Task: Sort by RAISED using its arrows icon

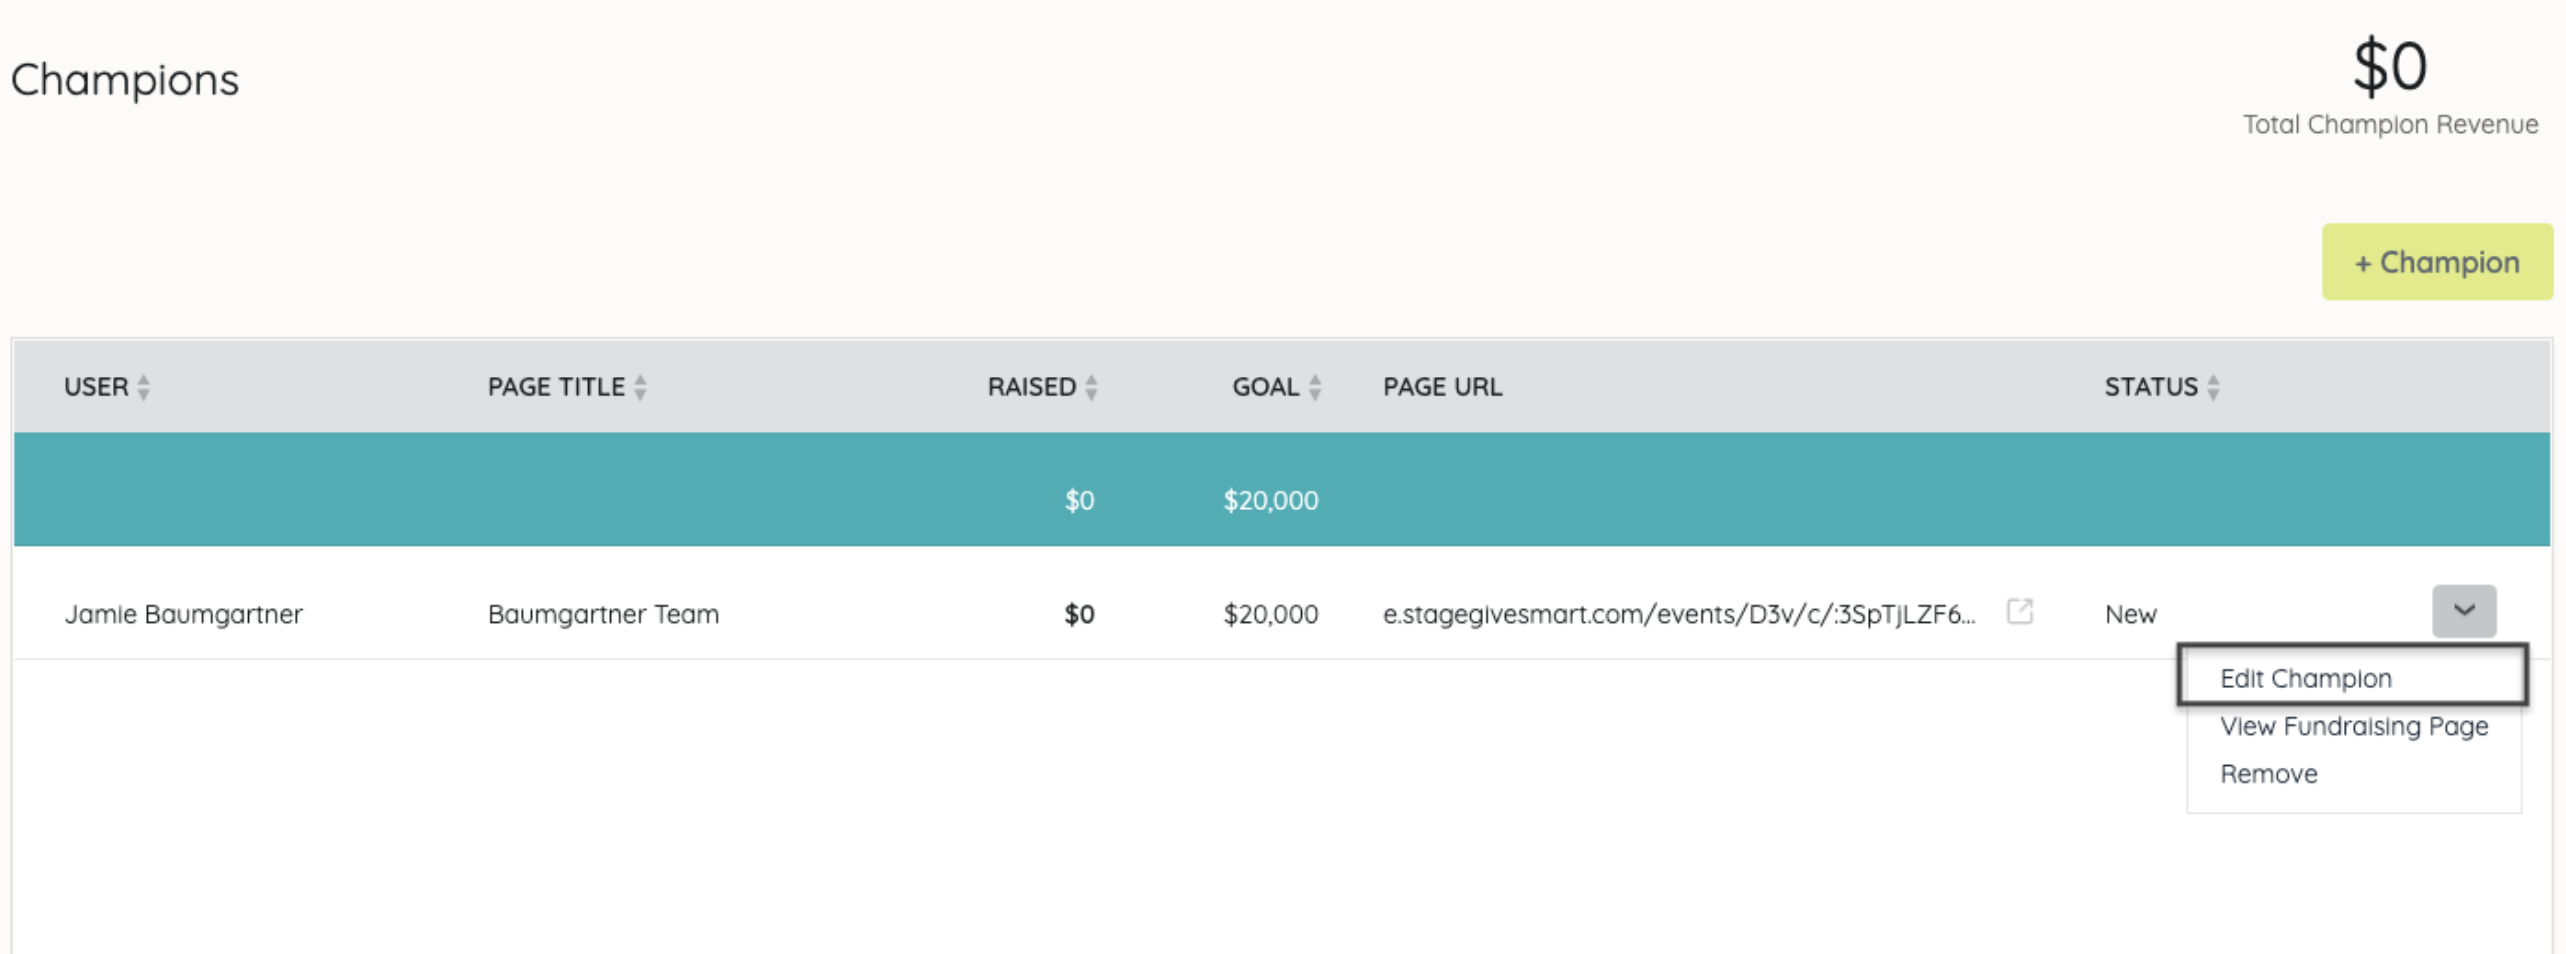Action: 1091,387
